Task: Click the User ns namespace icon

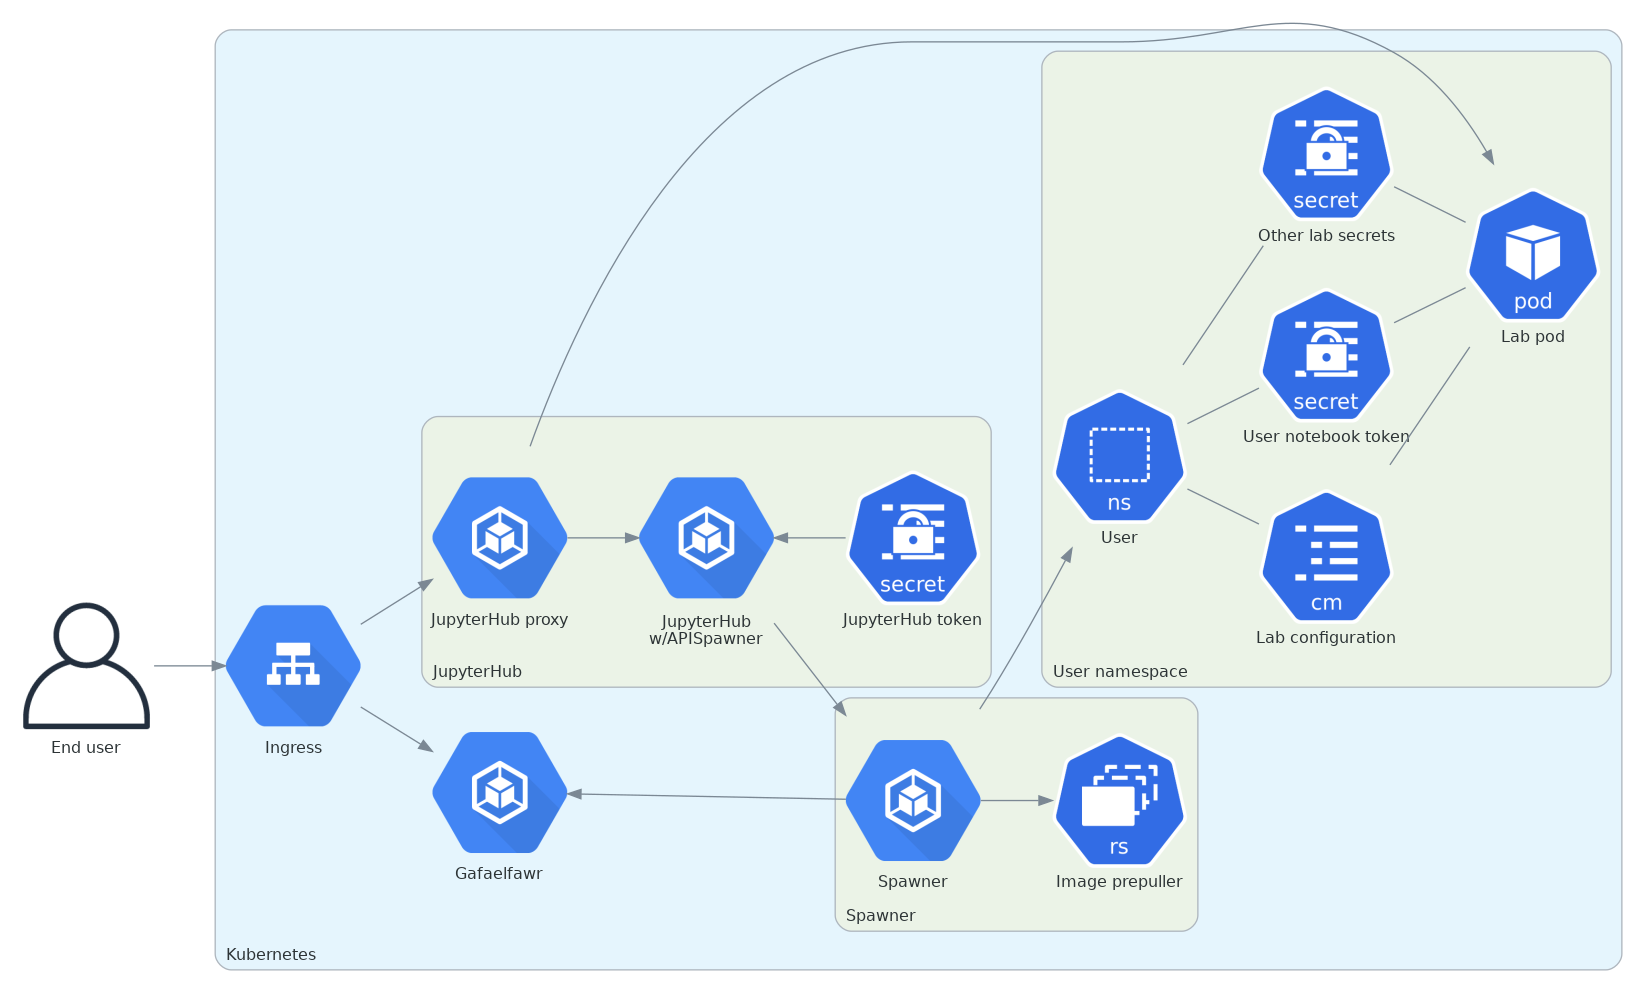Action: click(1119, 457)
